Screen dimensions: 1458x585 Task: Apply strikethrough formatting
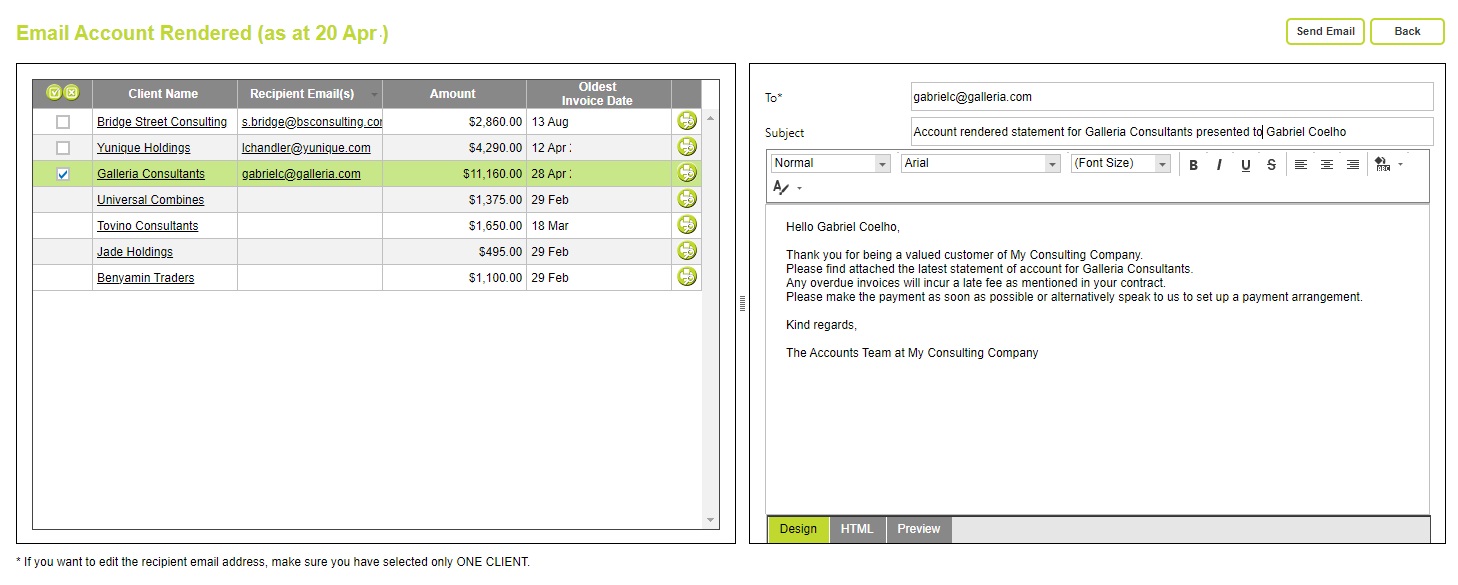click(1270, 164)
